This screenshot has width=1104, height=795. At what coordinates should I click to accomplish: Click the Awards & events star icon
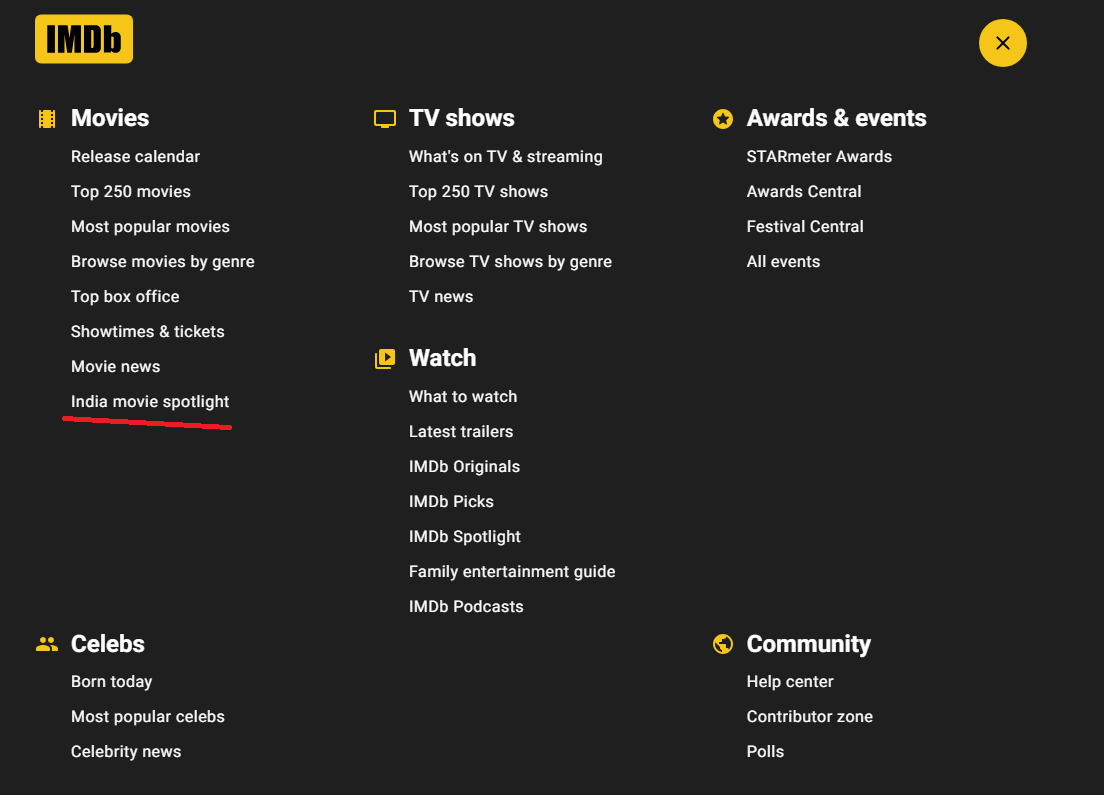coord(722,119)
